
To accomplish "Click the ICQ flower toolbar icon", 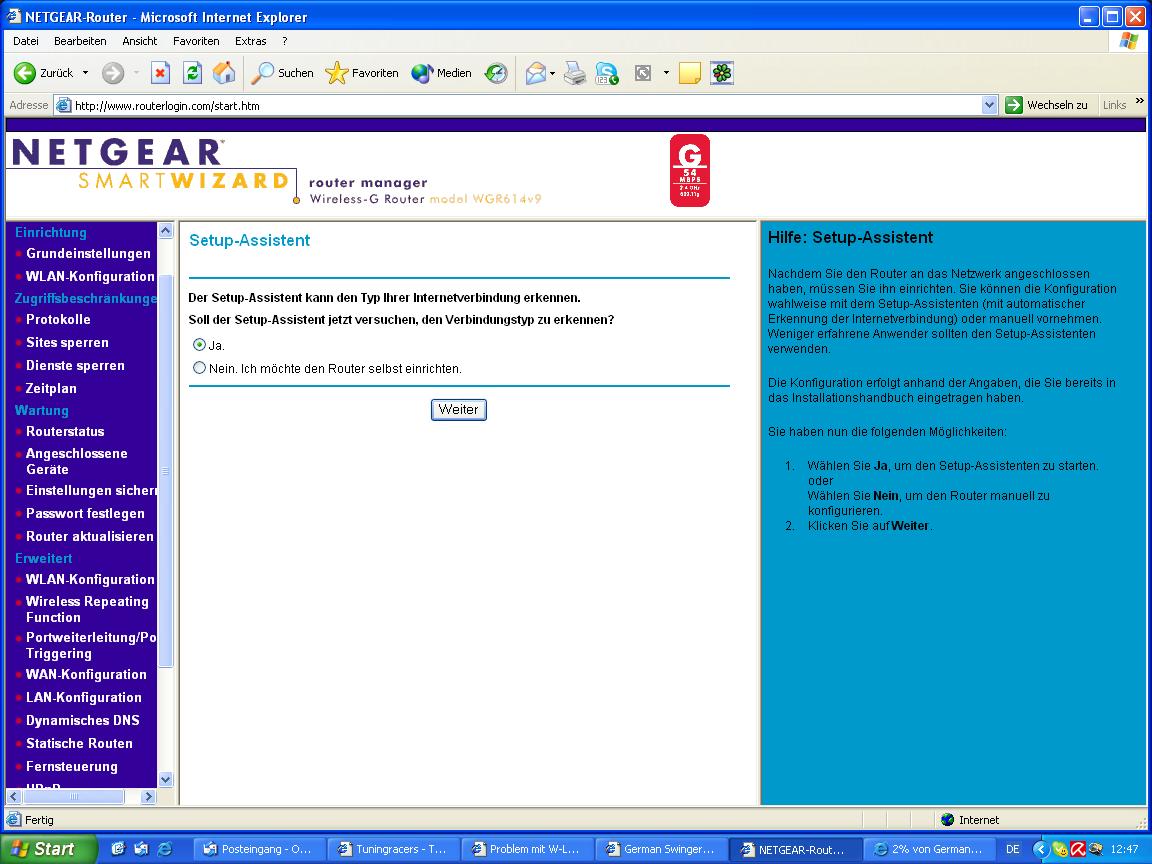I will point(722,73).
